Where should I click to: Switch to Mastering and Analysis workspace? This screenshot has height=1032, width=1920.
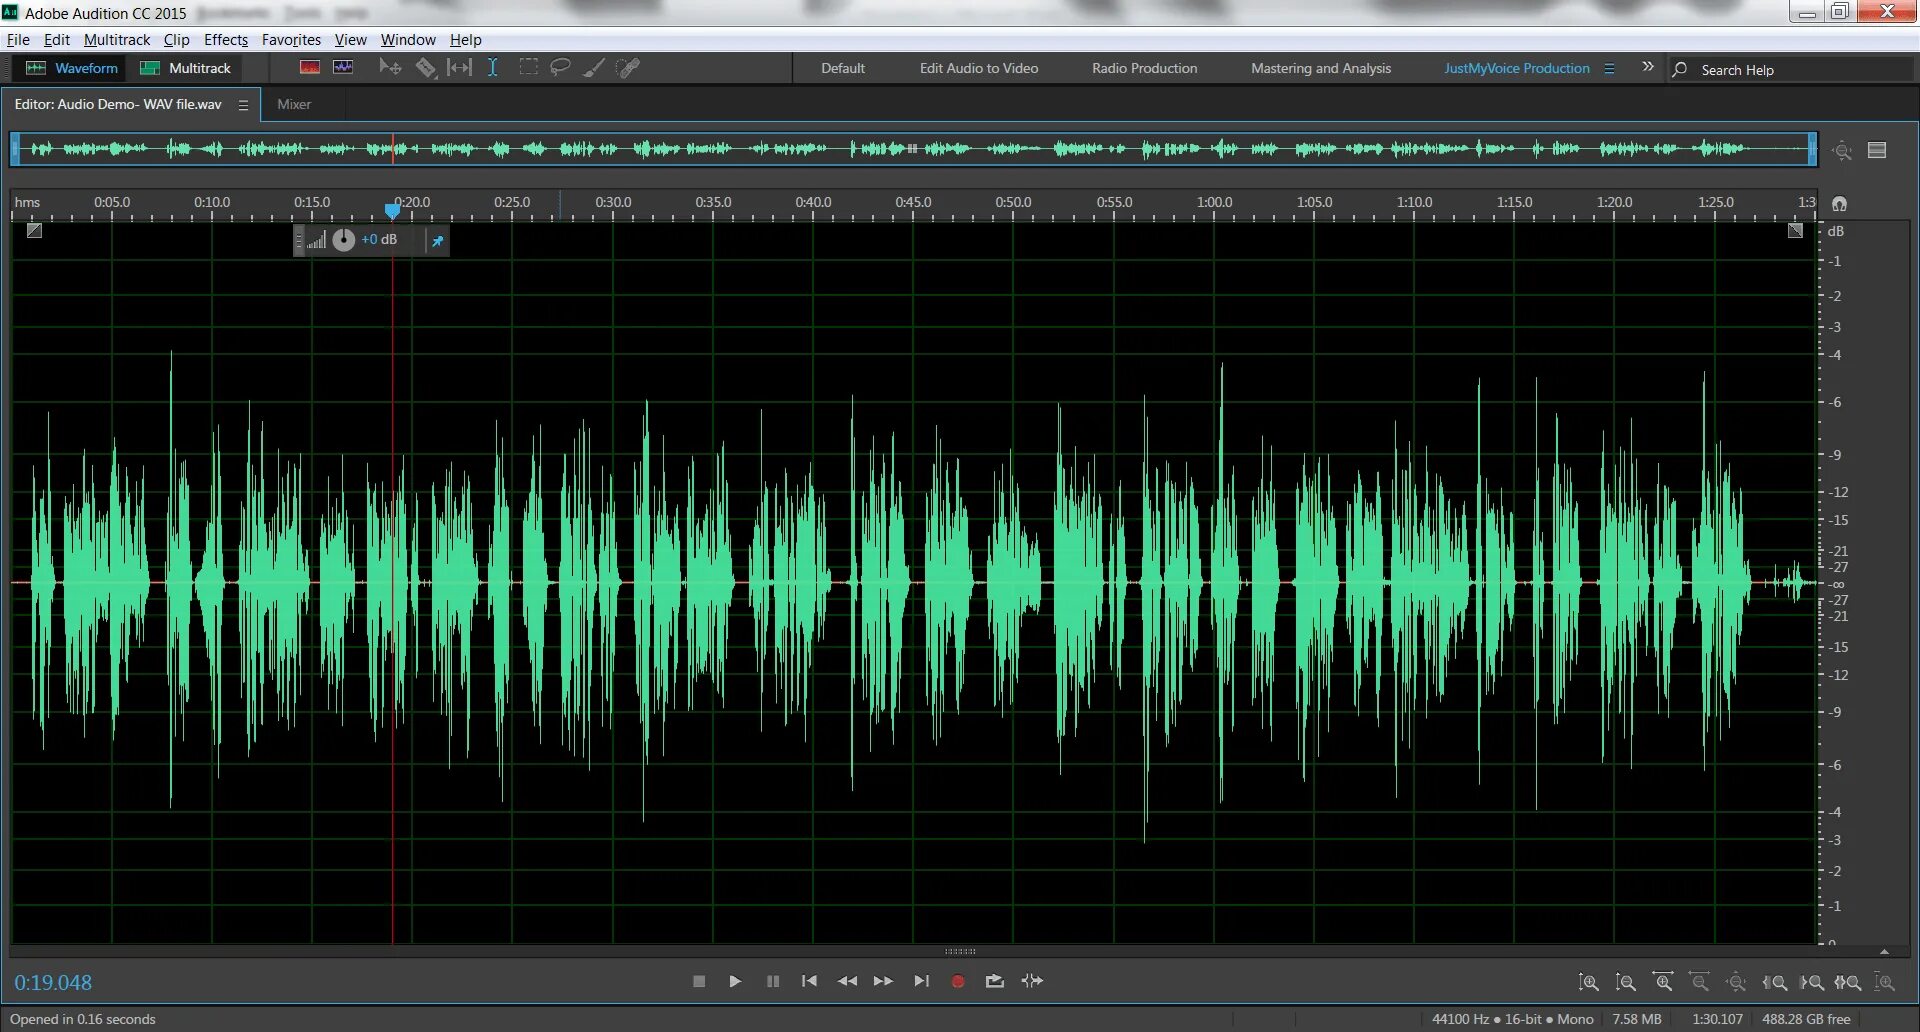point(1321,68)
